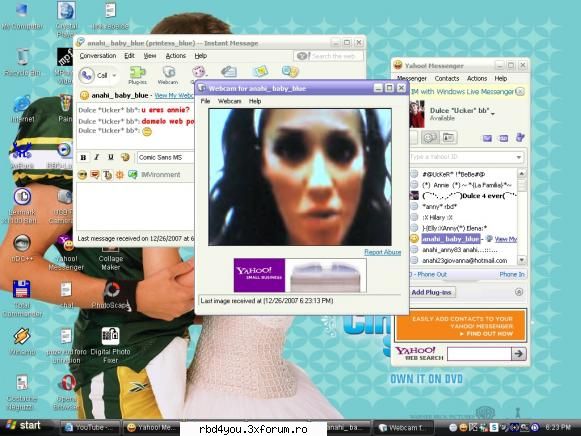This screenshot has height=436, width=581.
Task: Toggle Bold text formatting
Action: pyautogui.click(x=83, y=157)
